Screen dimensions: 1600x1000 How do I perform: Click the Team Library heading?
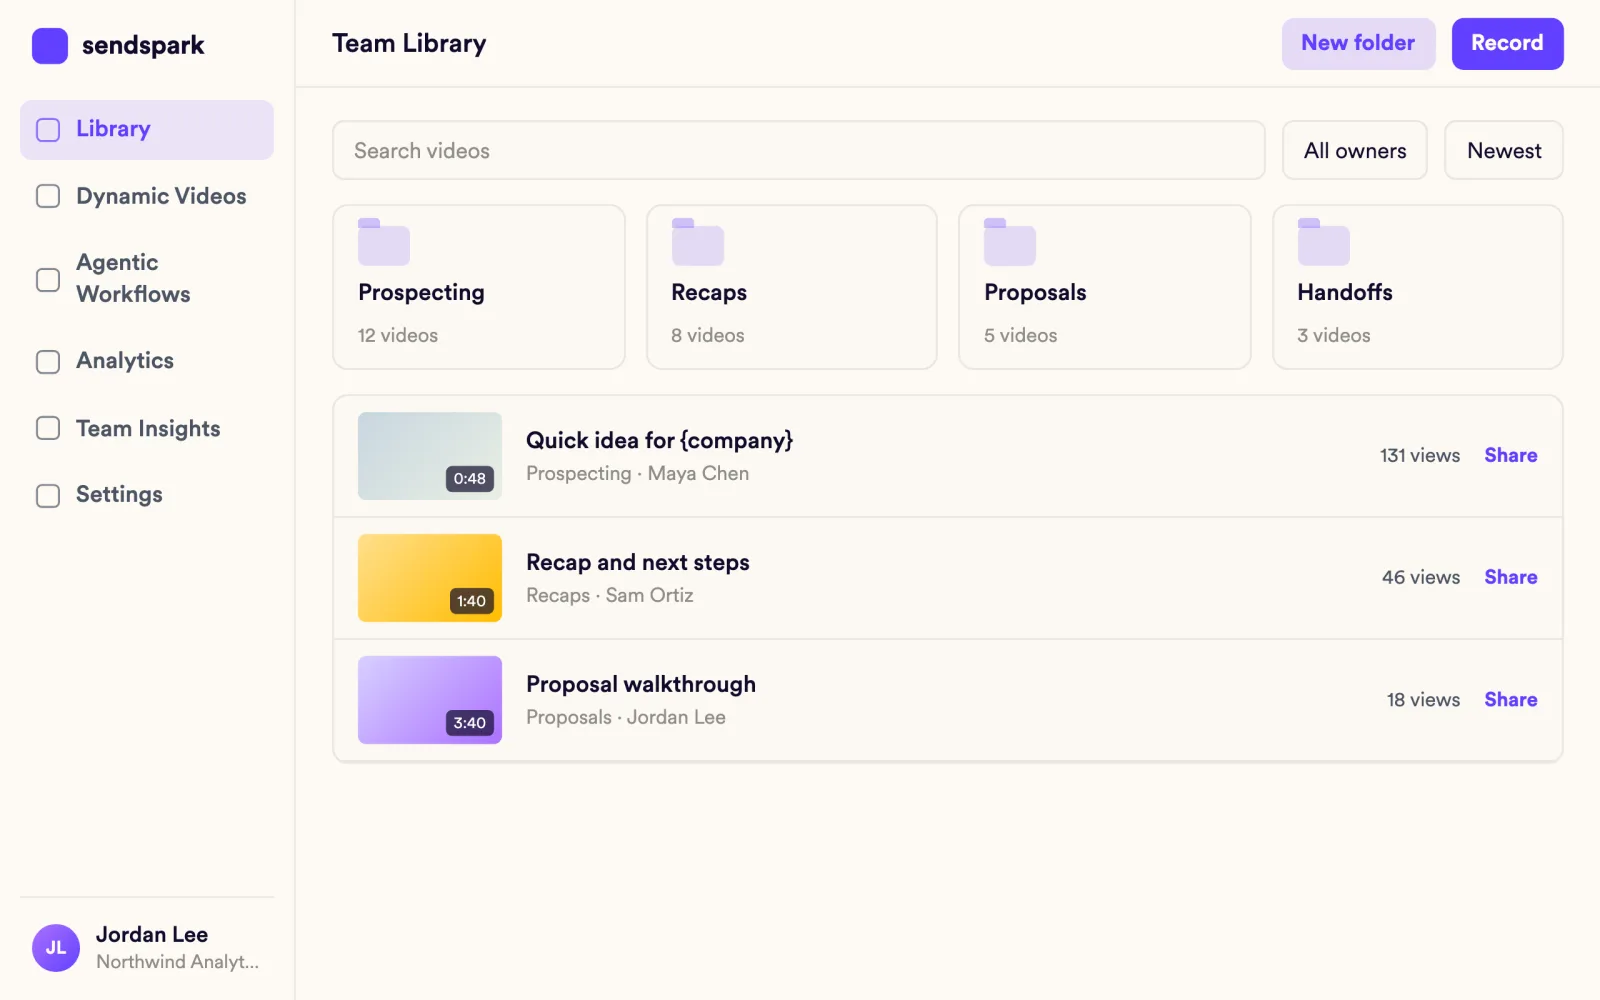pos(409,43)
